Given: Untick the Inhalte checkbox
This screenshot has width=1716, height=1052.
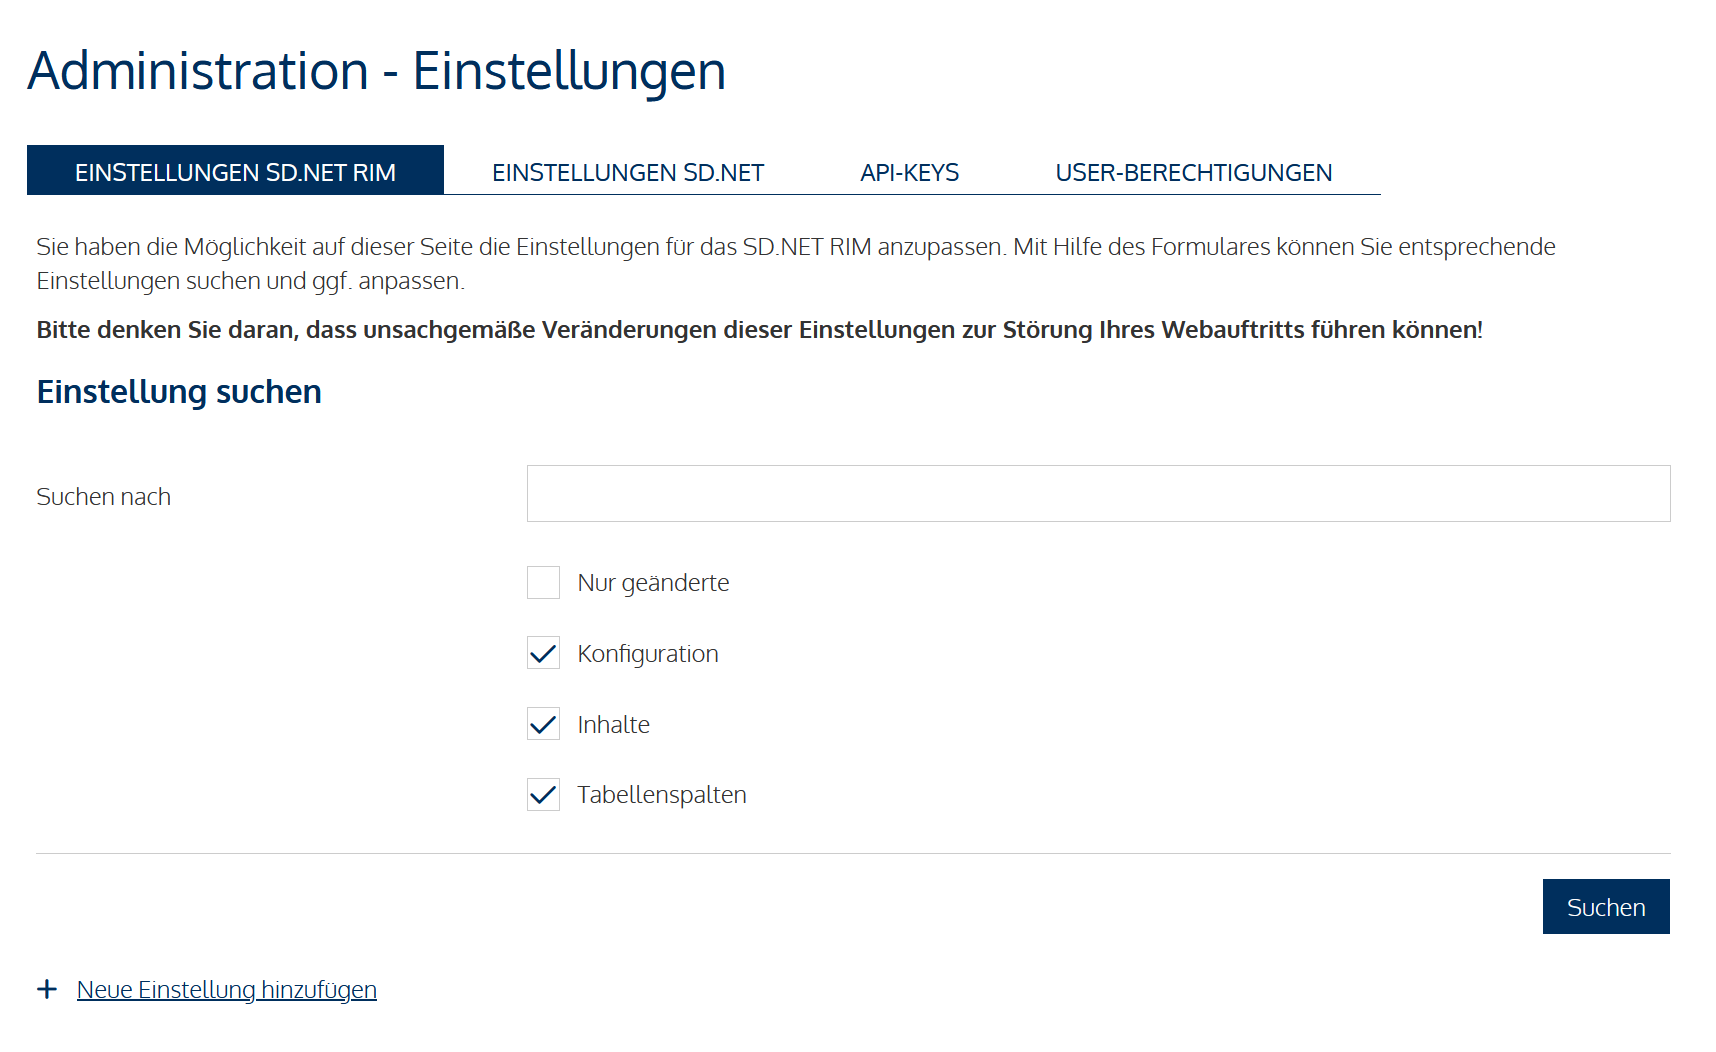Looking at the screenshot, I should tap(543, 724).
